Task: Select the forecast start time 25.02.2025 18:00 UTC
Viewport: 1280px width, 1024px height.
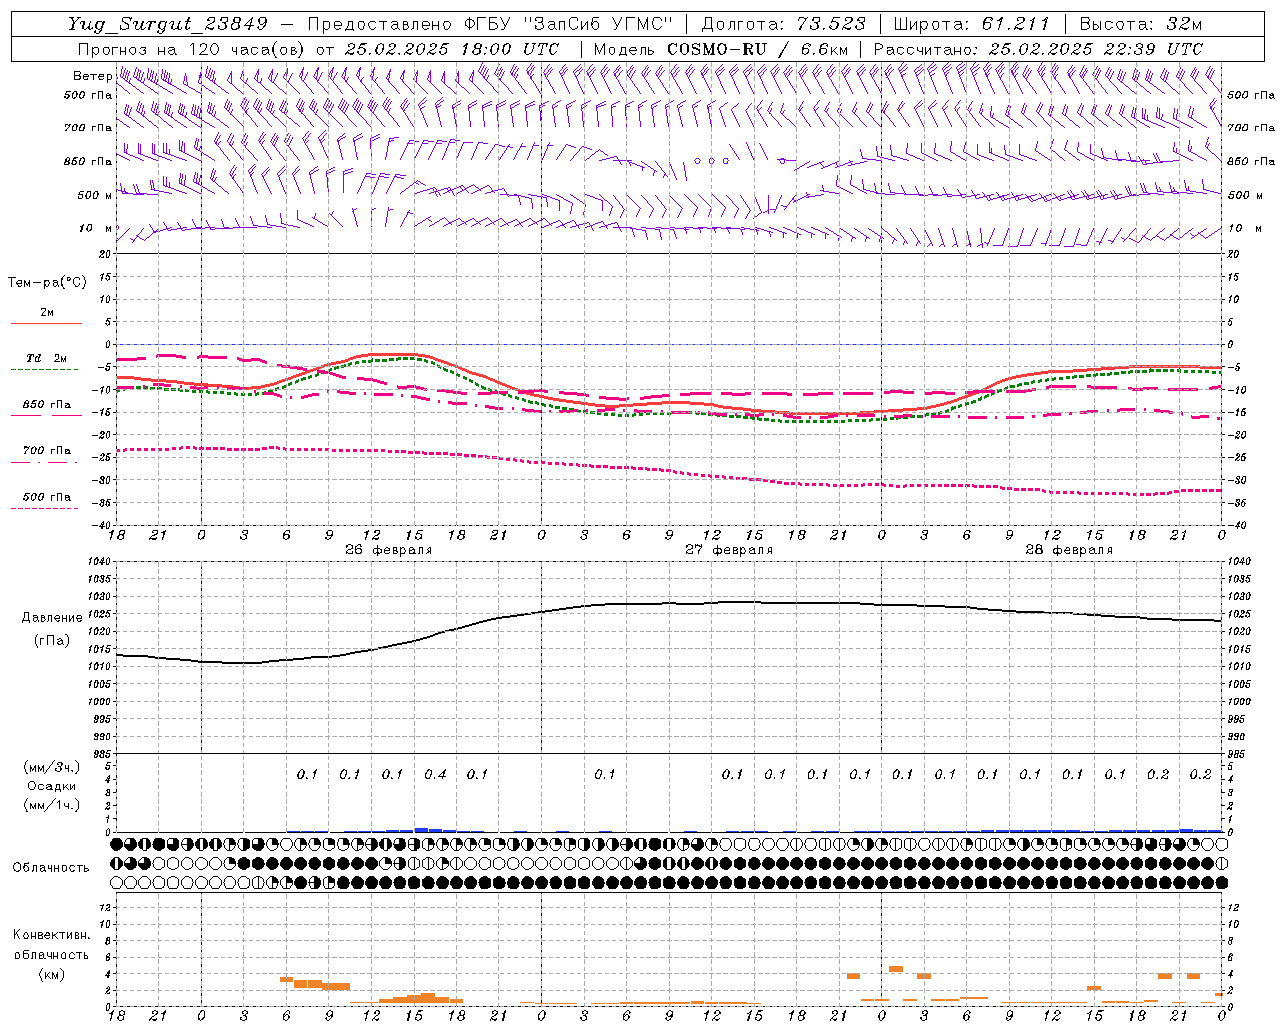Action: tap(452, 49)
